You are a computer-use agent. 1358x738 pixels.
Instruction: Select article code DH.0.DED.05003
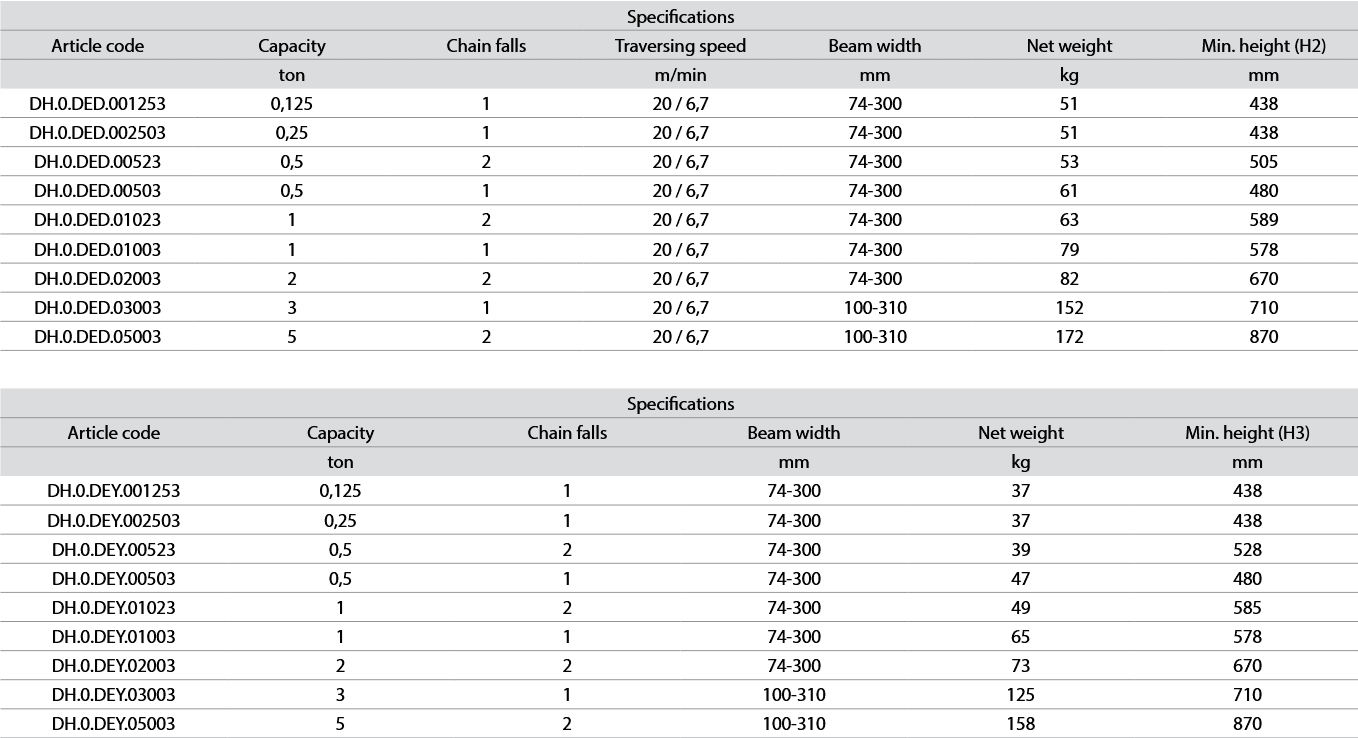tap(98, 337)
